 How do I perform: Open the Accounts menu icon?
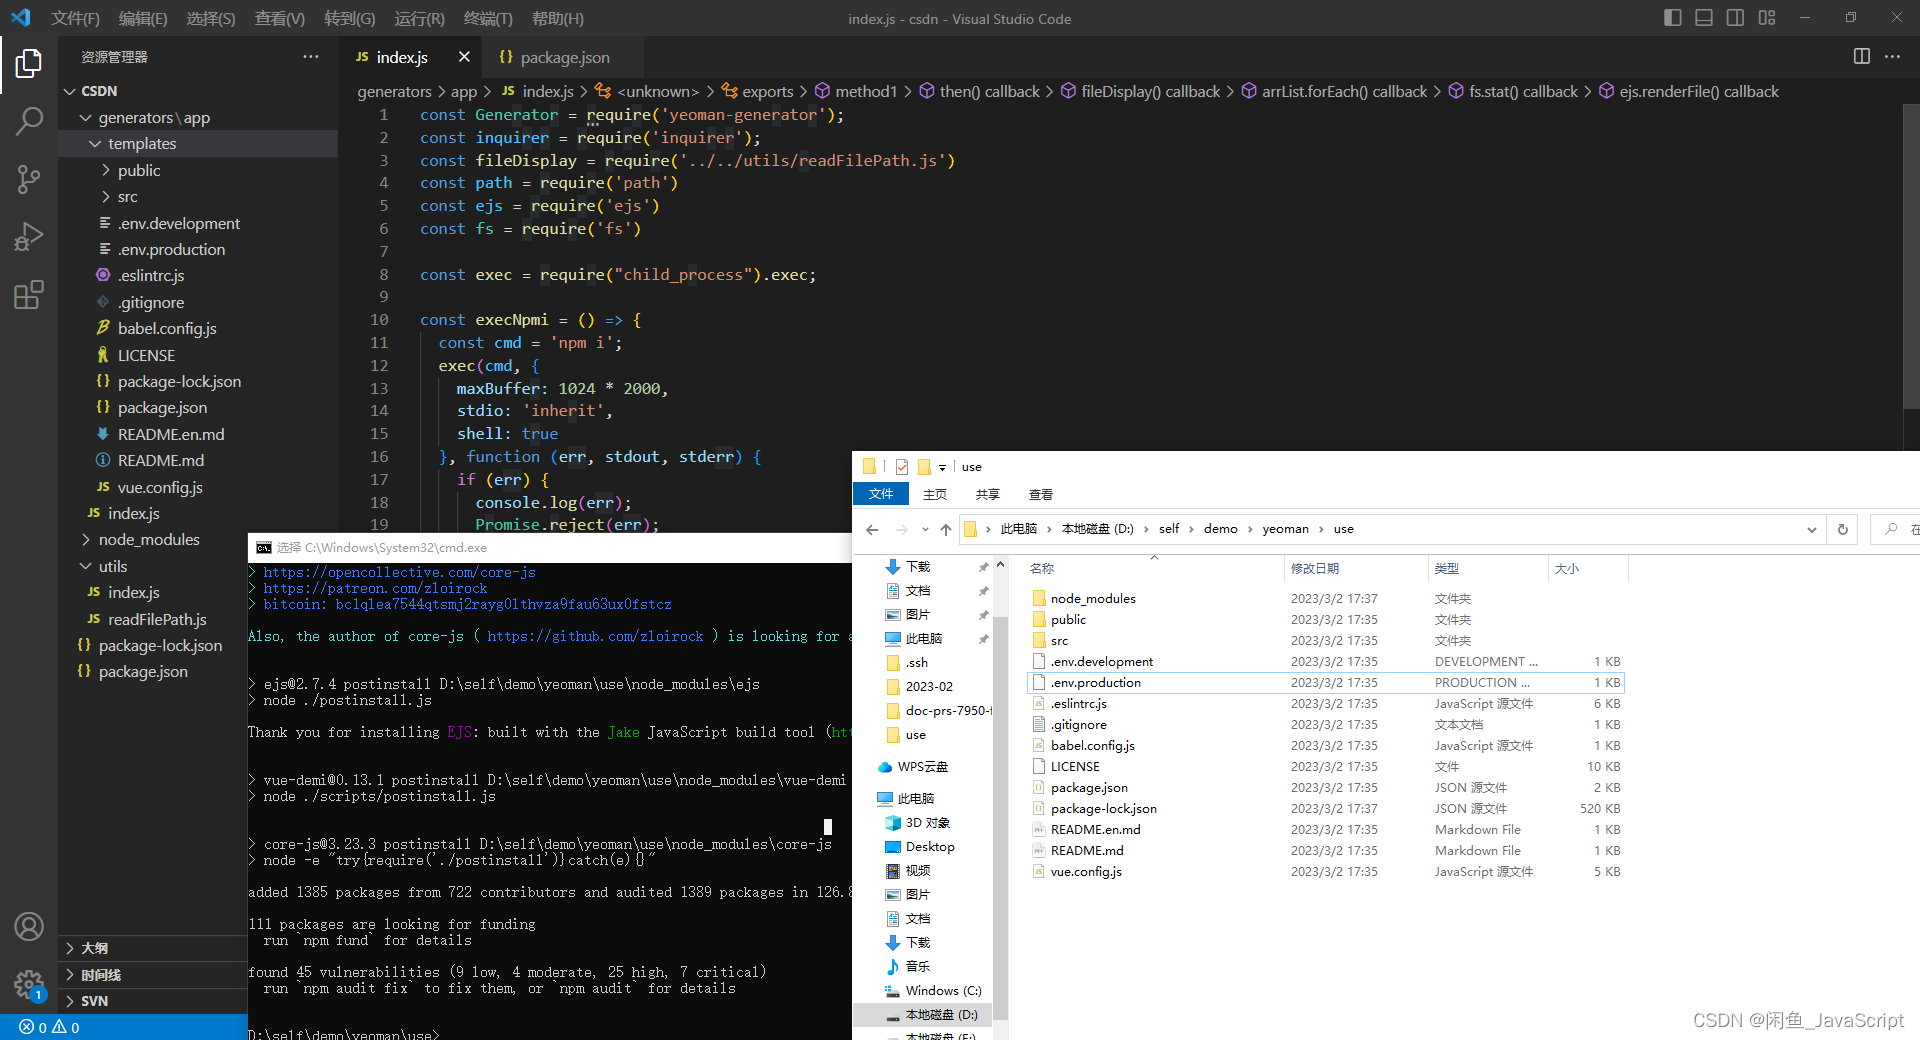click(29, 927)
